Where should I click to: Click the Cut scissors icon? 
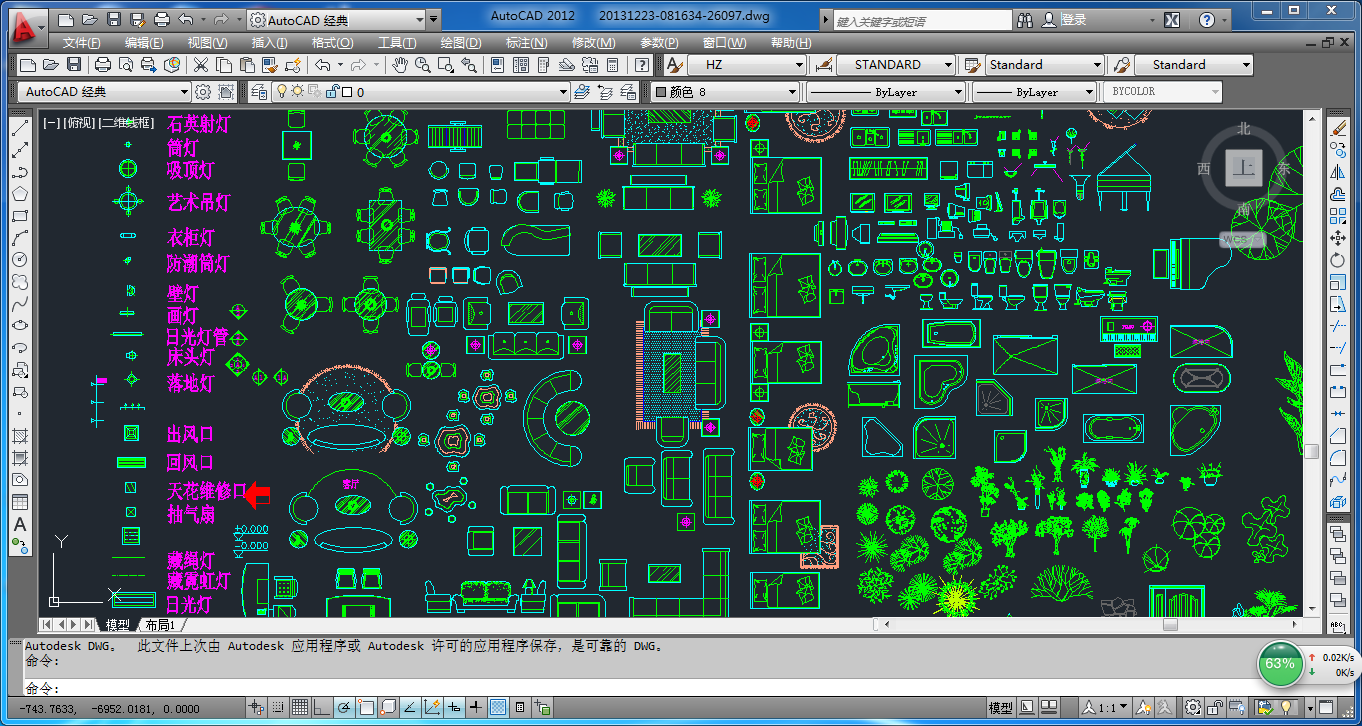pyautogui.click(x=200, y=65)
